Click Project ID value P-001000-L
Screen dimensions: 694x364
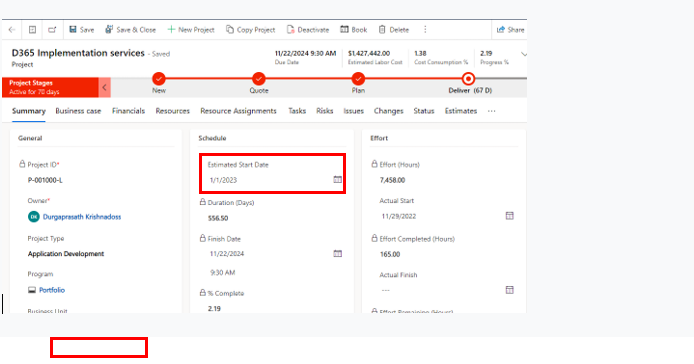pyautogui.click(x=45, y=180)
